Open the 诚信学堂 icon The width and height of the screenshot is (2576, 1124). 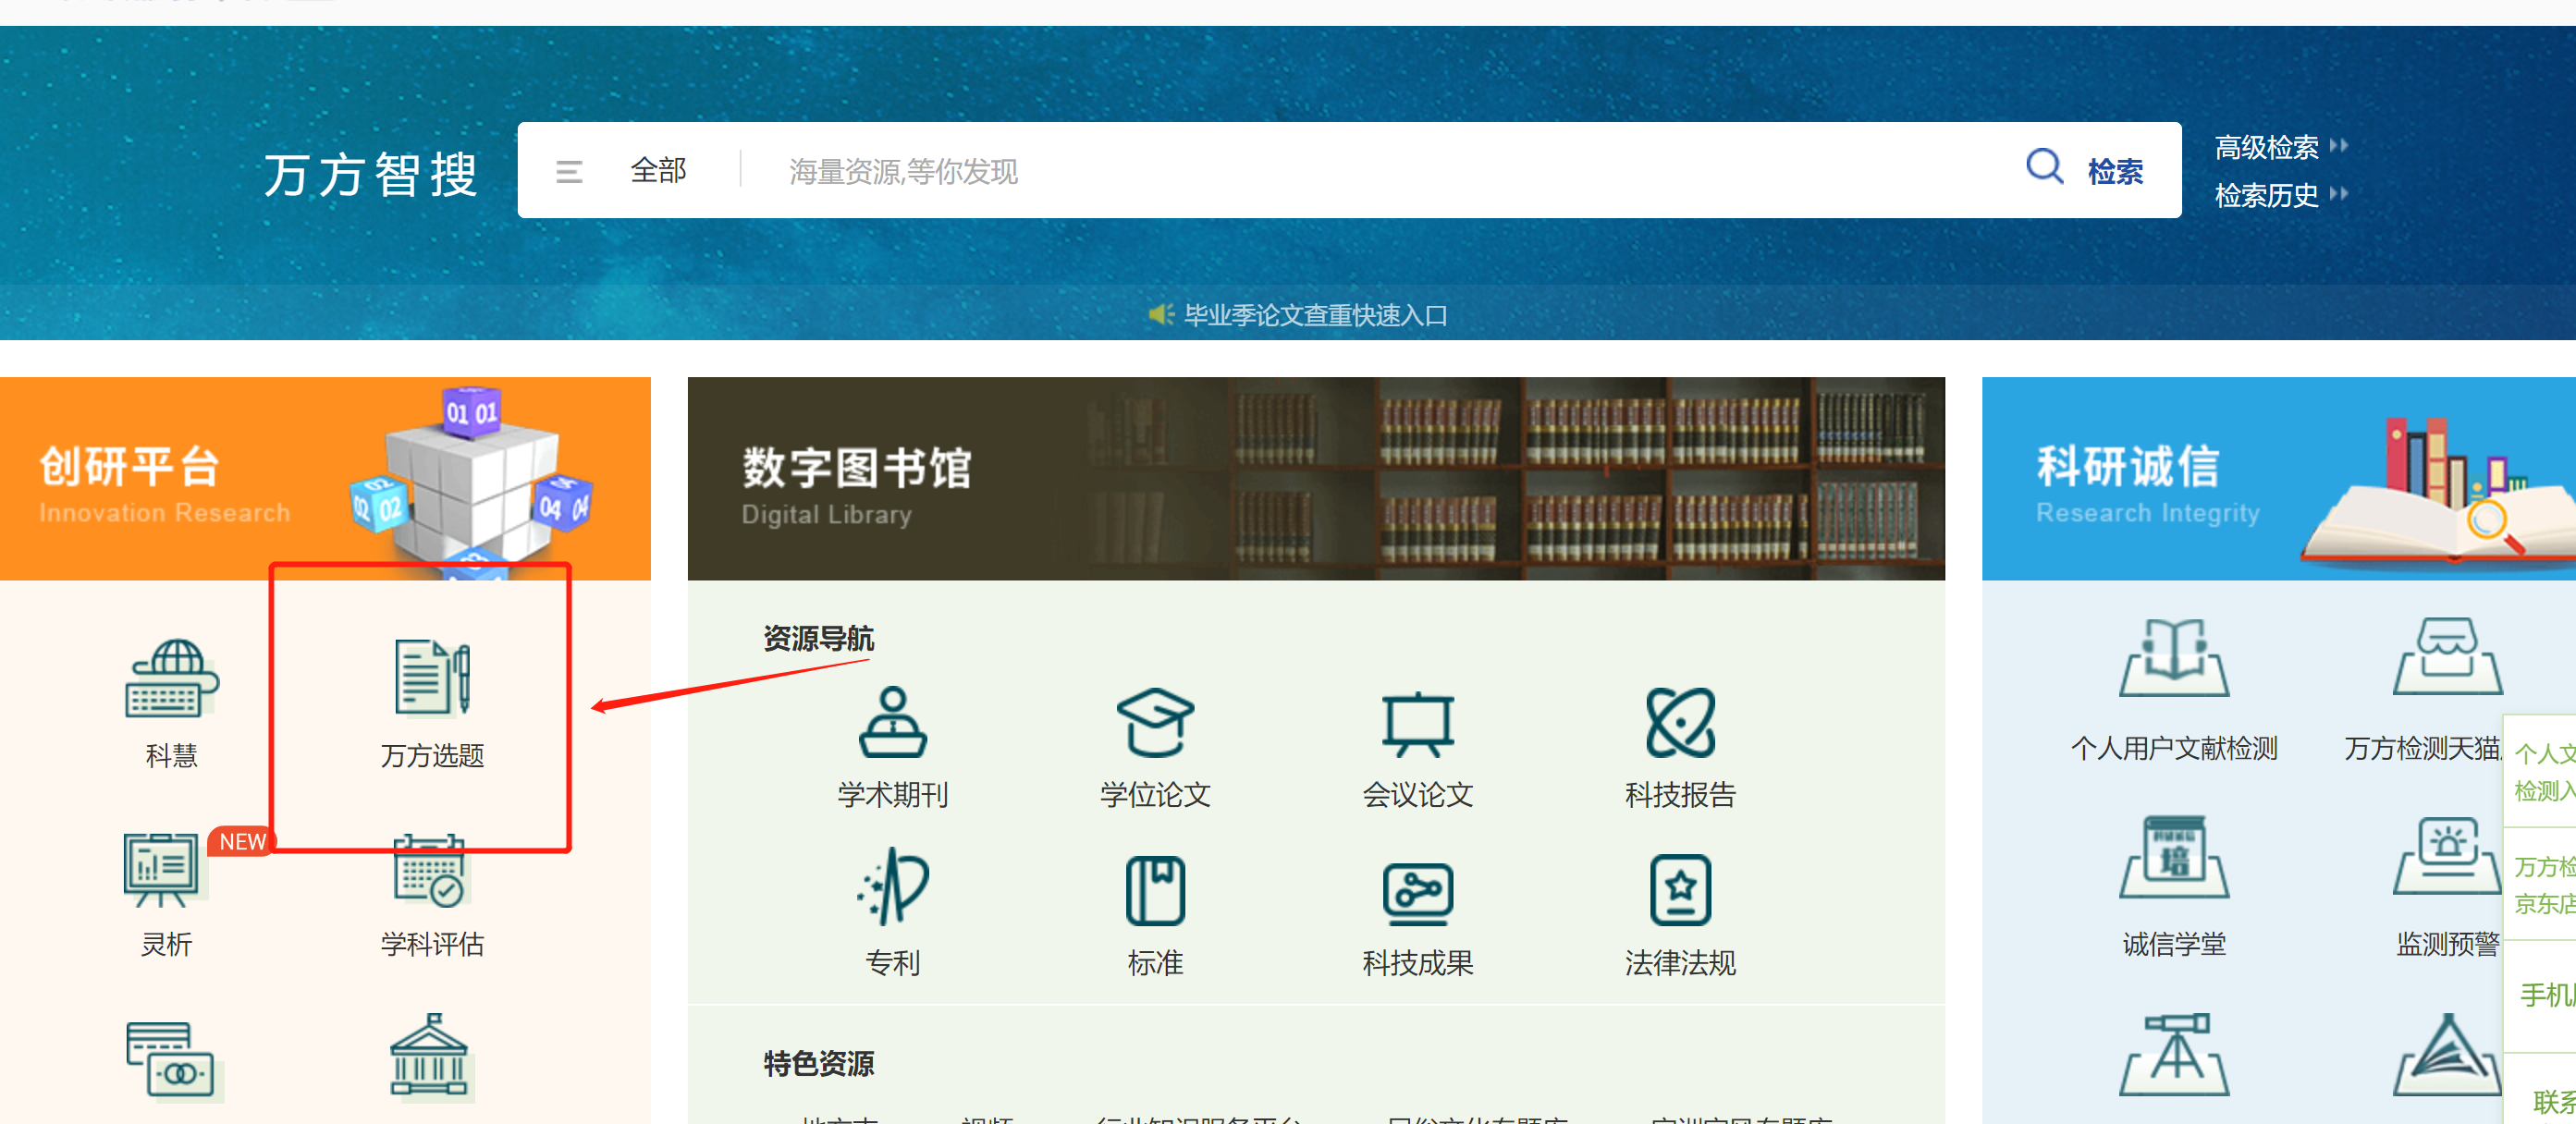2174,857
